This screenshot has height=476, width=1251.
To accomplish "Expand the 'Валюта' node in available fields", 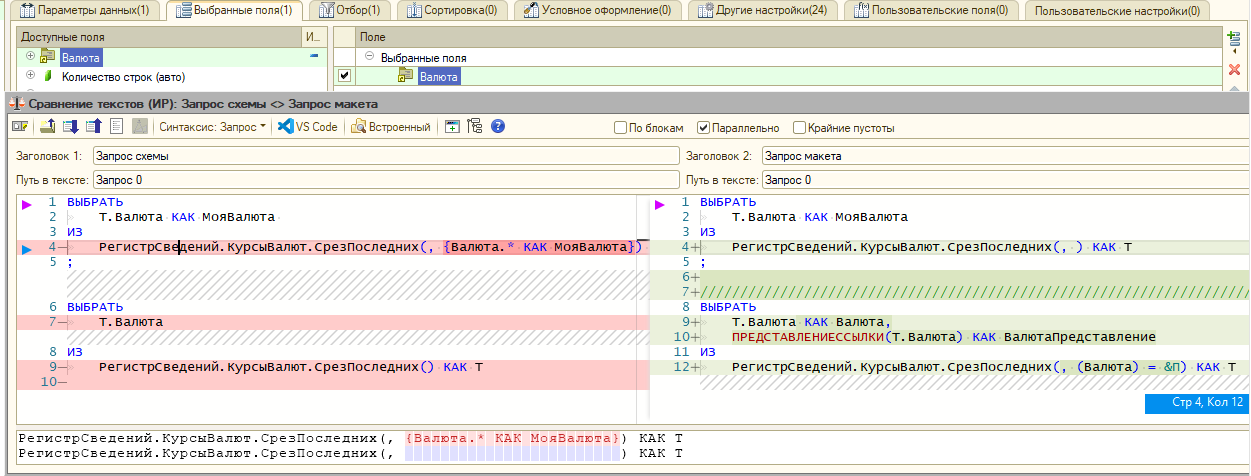I will [x=30, y=57].
